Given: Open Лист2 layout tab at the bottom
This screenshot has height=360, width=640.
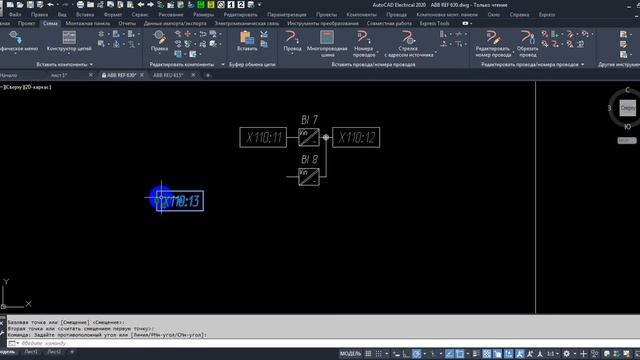Looking at the screenshot, I should (54, 352).
